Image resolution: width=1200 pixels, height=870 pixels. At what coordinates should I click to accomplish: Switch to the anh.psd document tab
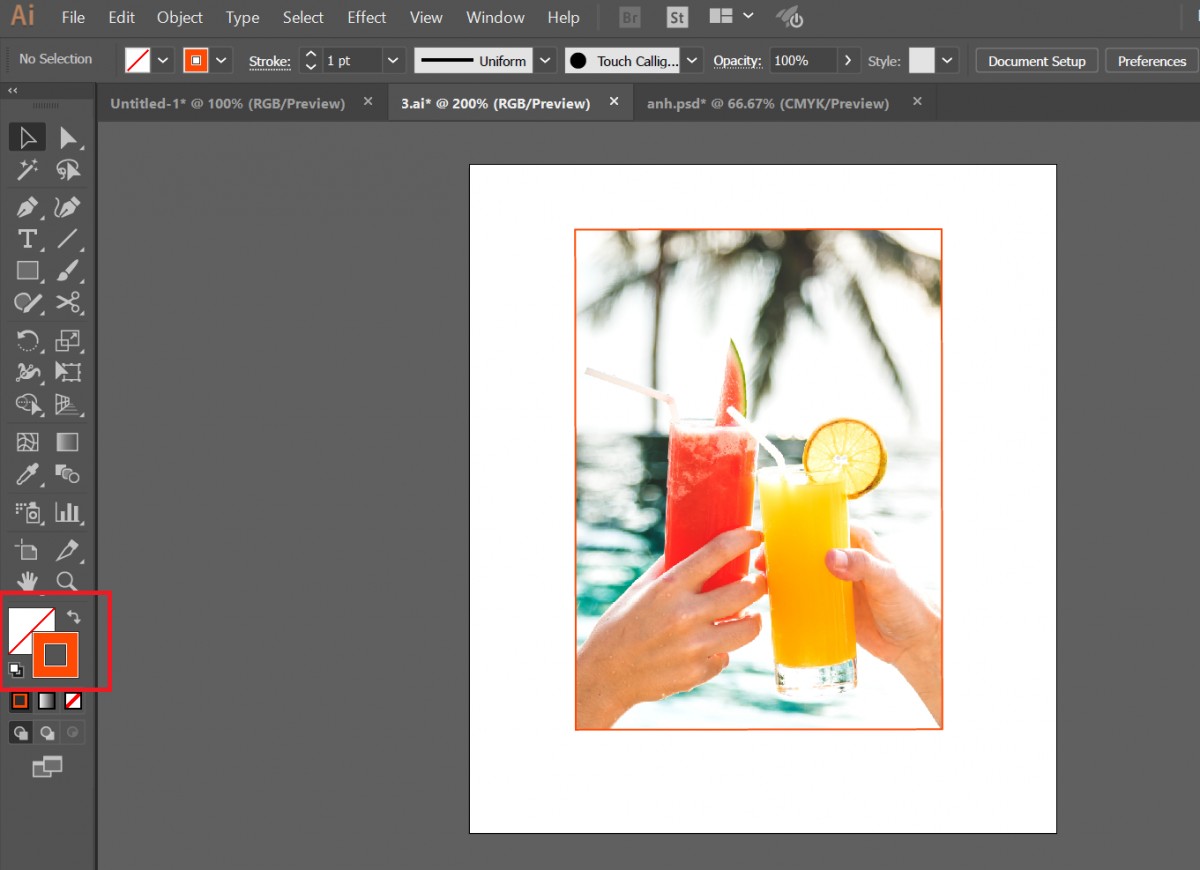coord(767,103)
